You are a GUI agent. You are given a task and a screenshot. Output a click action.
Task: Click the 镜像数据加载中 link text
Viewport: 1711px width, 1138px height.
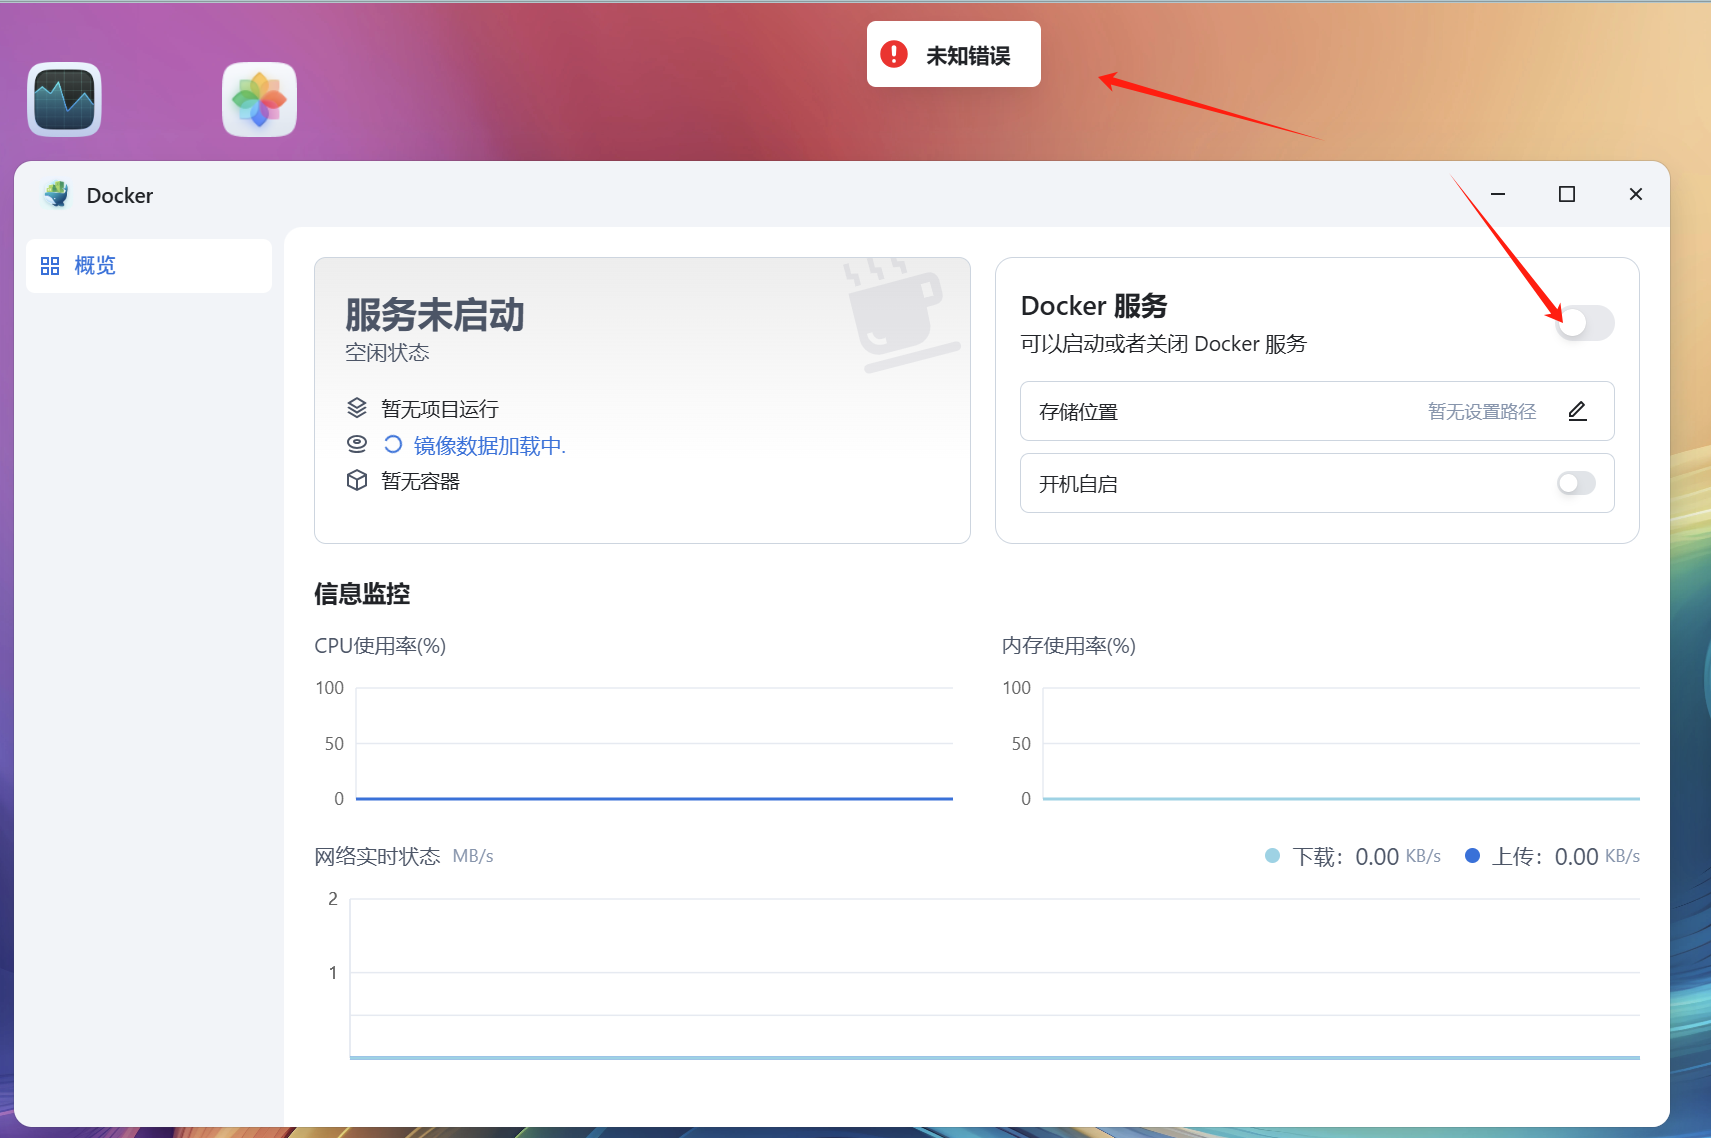tap(490, 445)
